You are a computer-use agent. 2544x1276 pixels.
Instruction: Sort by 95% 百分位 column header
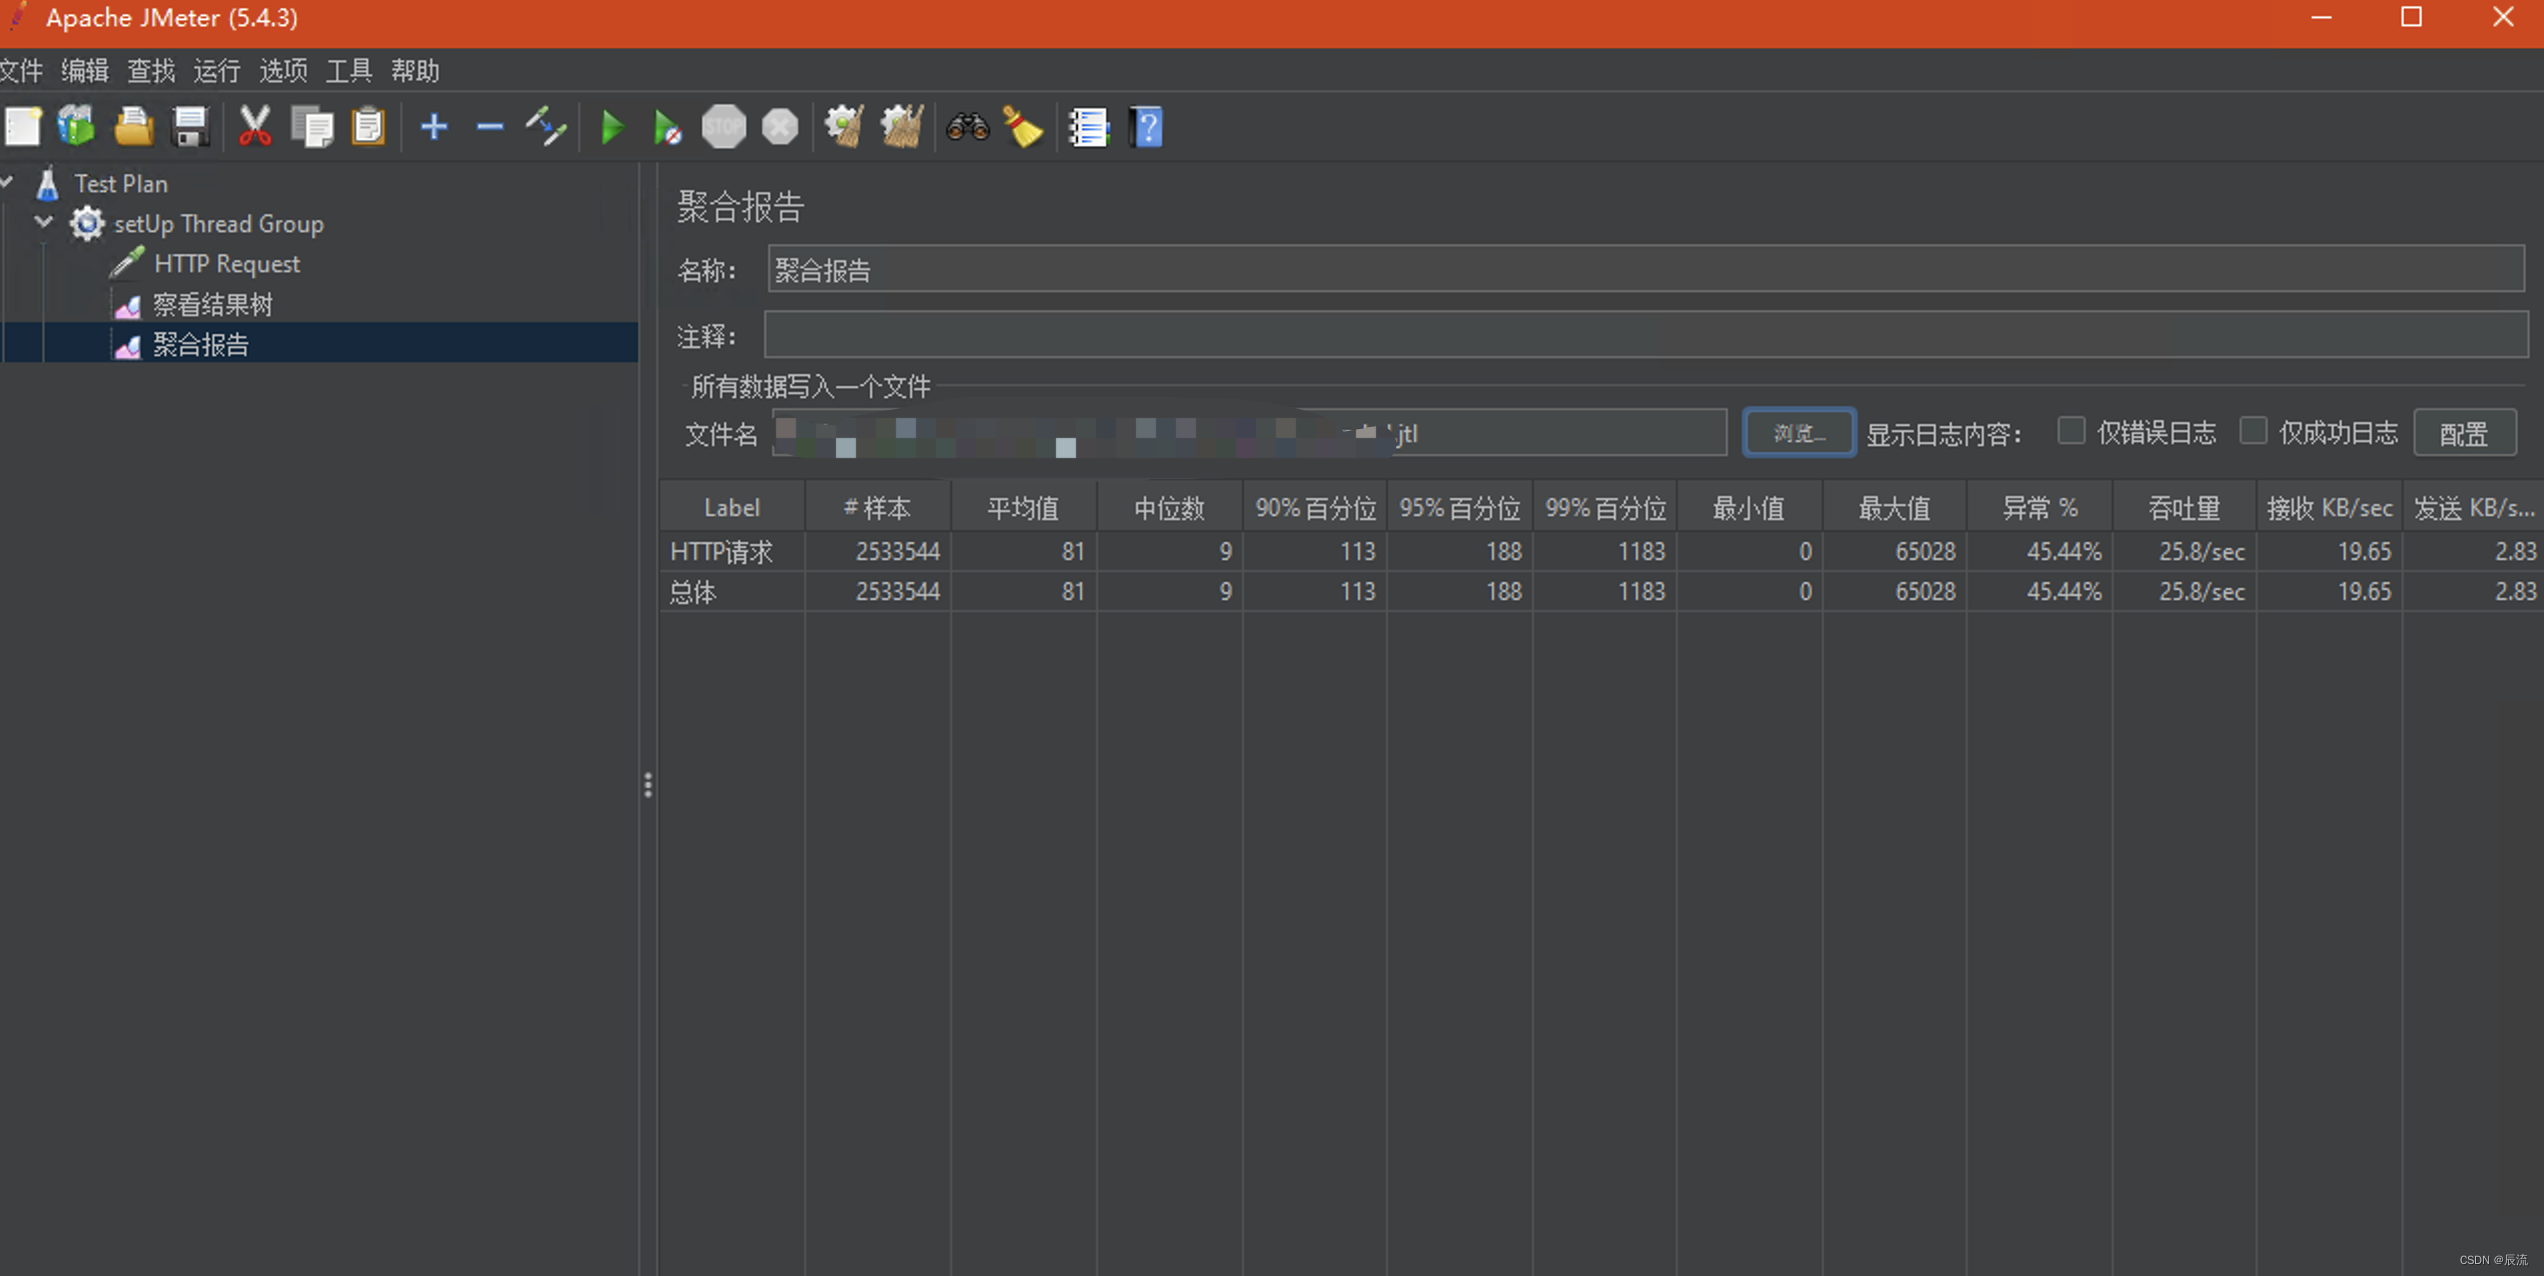(1460, 508)
